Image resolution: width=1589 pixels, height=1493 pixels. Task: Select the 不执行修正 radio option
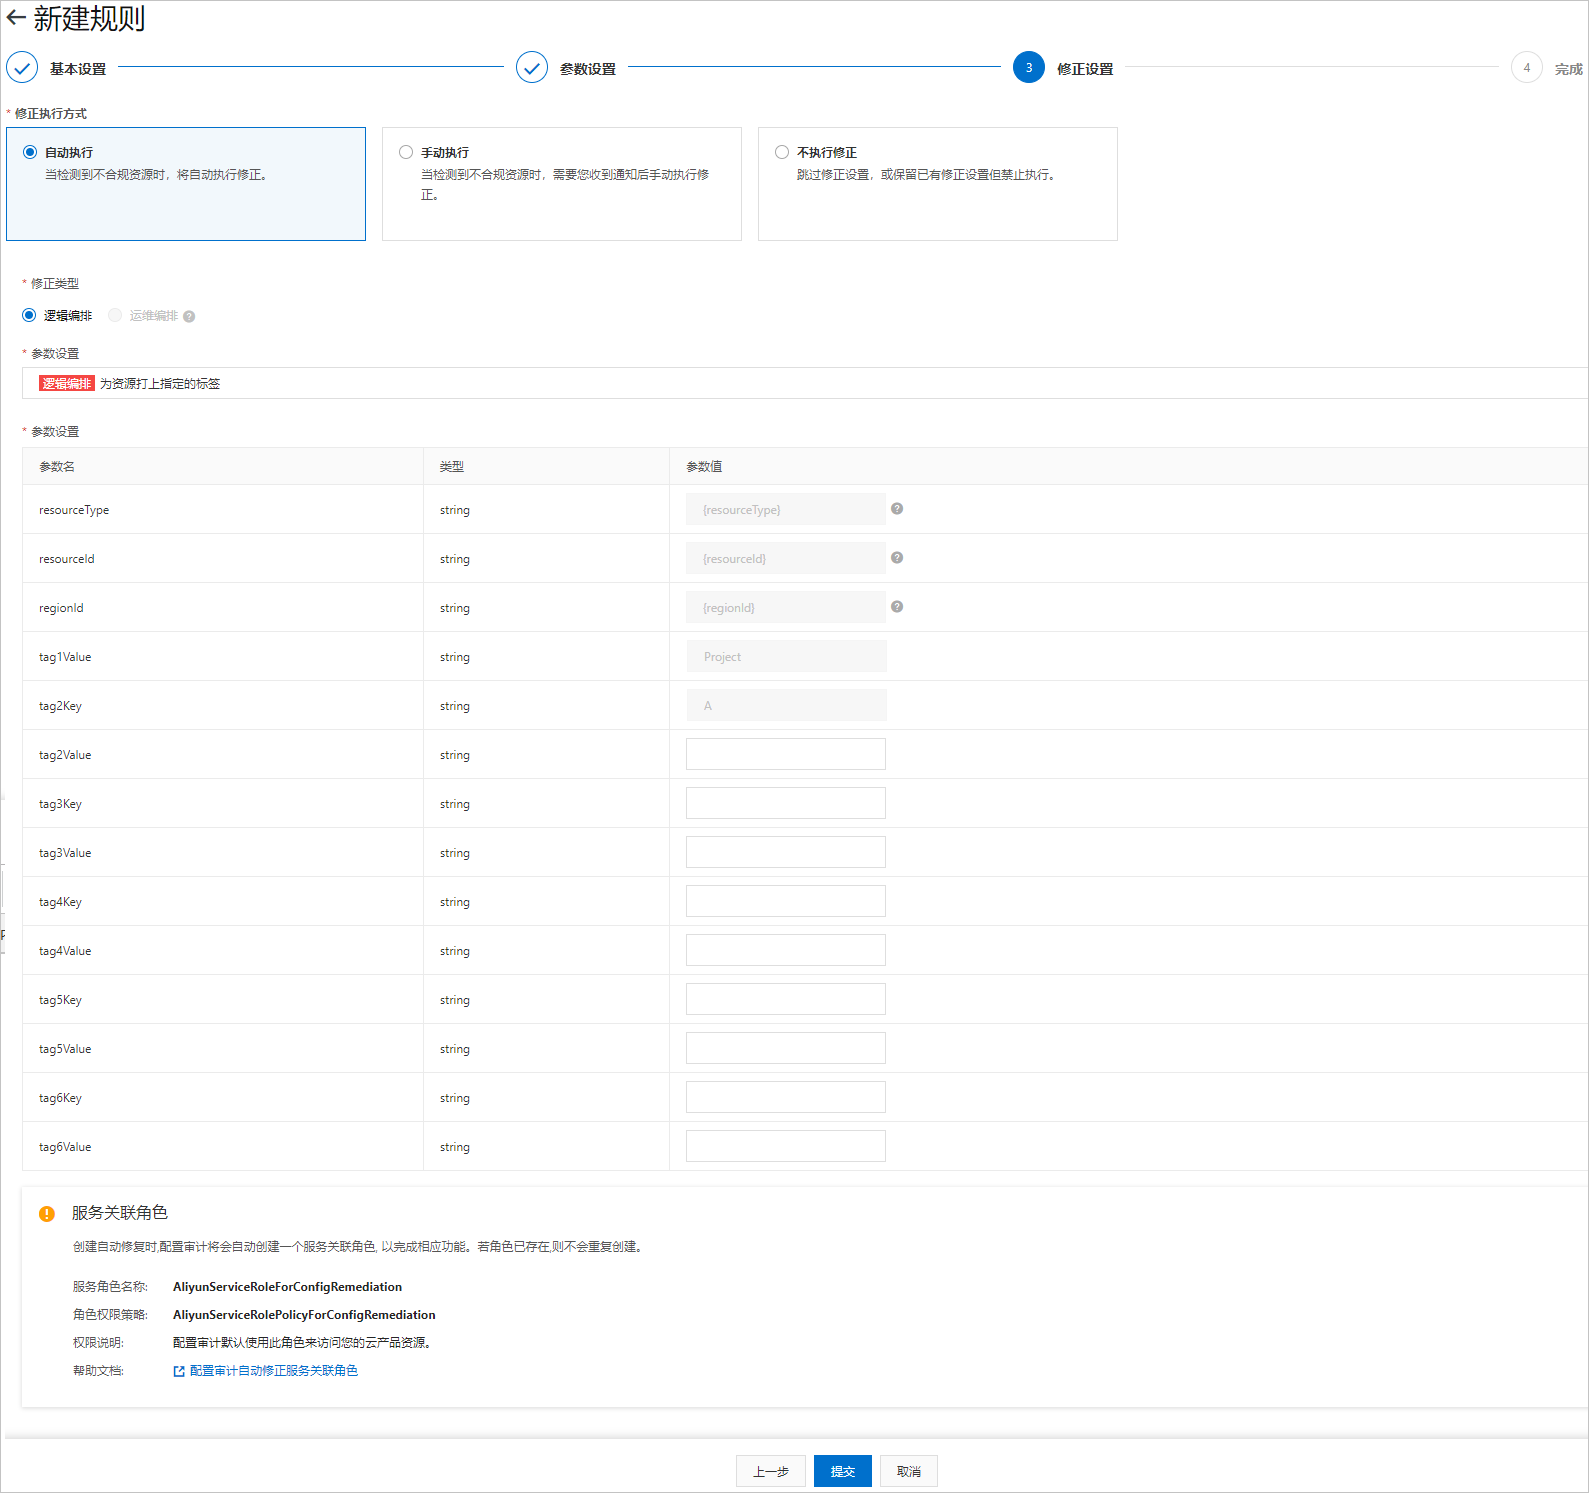click(x=782, y=152)
